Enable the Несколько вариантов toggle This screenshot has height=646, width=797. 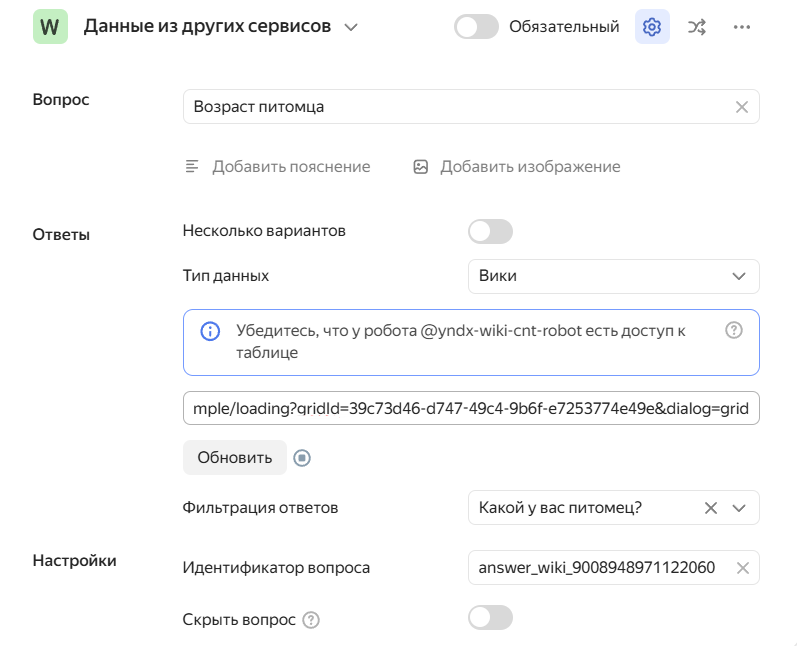[490, 232]
